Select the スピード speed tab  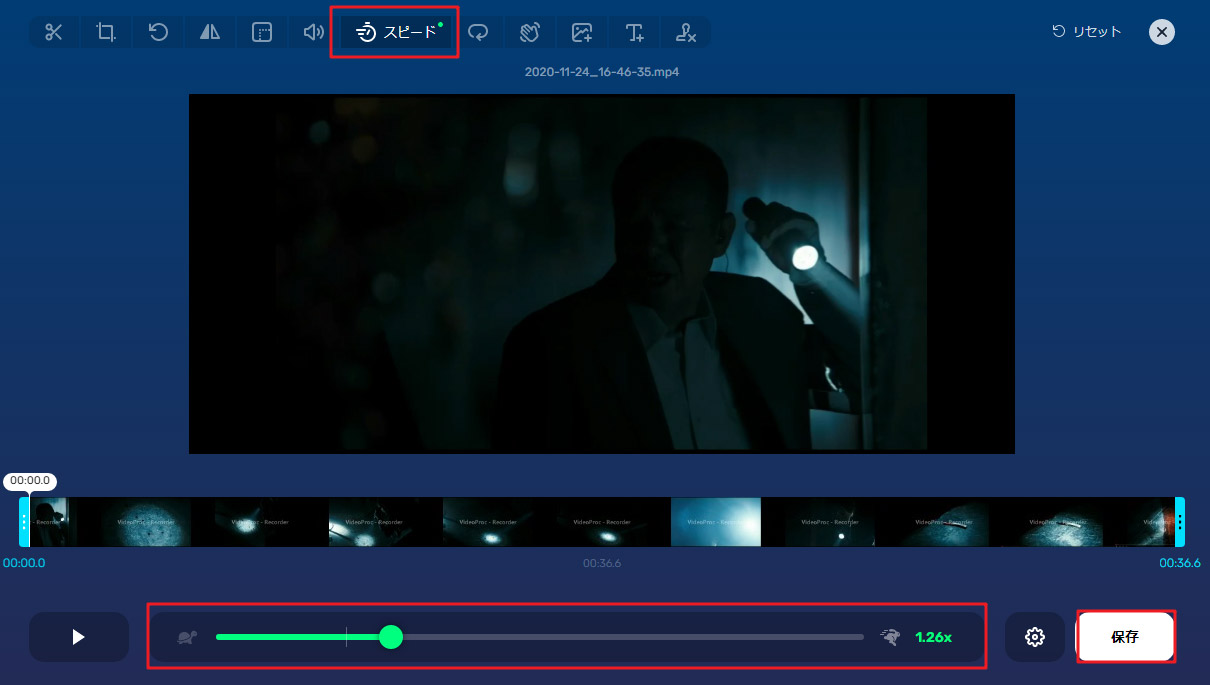pyautogui.click(x=396, y=32)
